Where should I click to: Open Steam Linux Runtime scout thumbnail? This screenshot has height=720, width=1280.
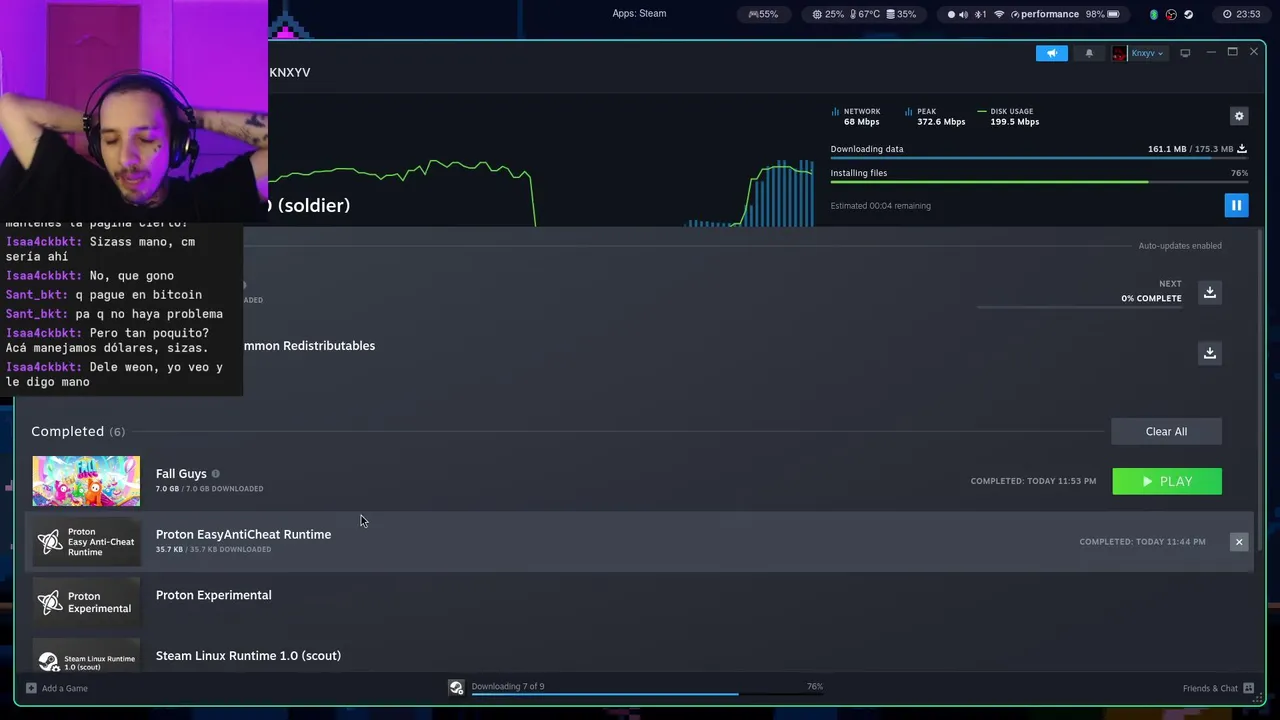86,656
